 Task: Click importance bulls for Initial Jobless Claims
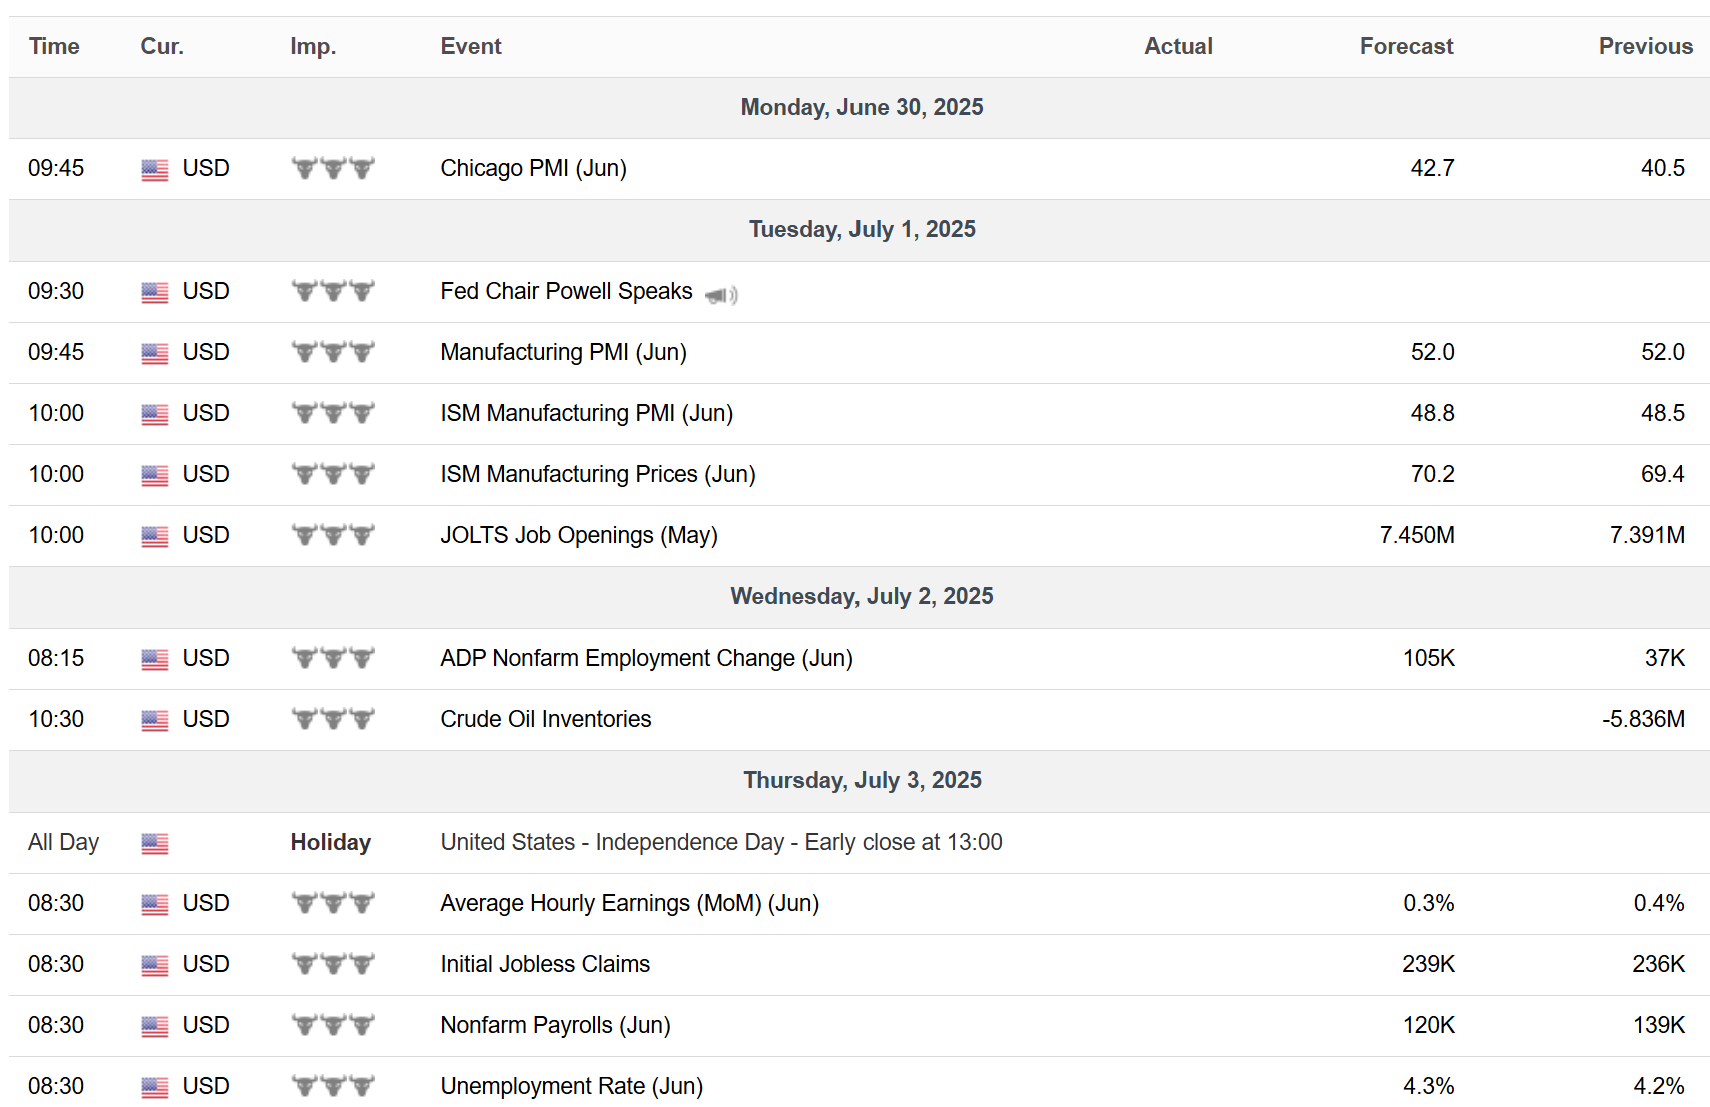coord(333,964)
